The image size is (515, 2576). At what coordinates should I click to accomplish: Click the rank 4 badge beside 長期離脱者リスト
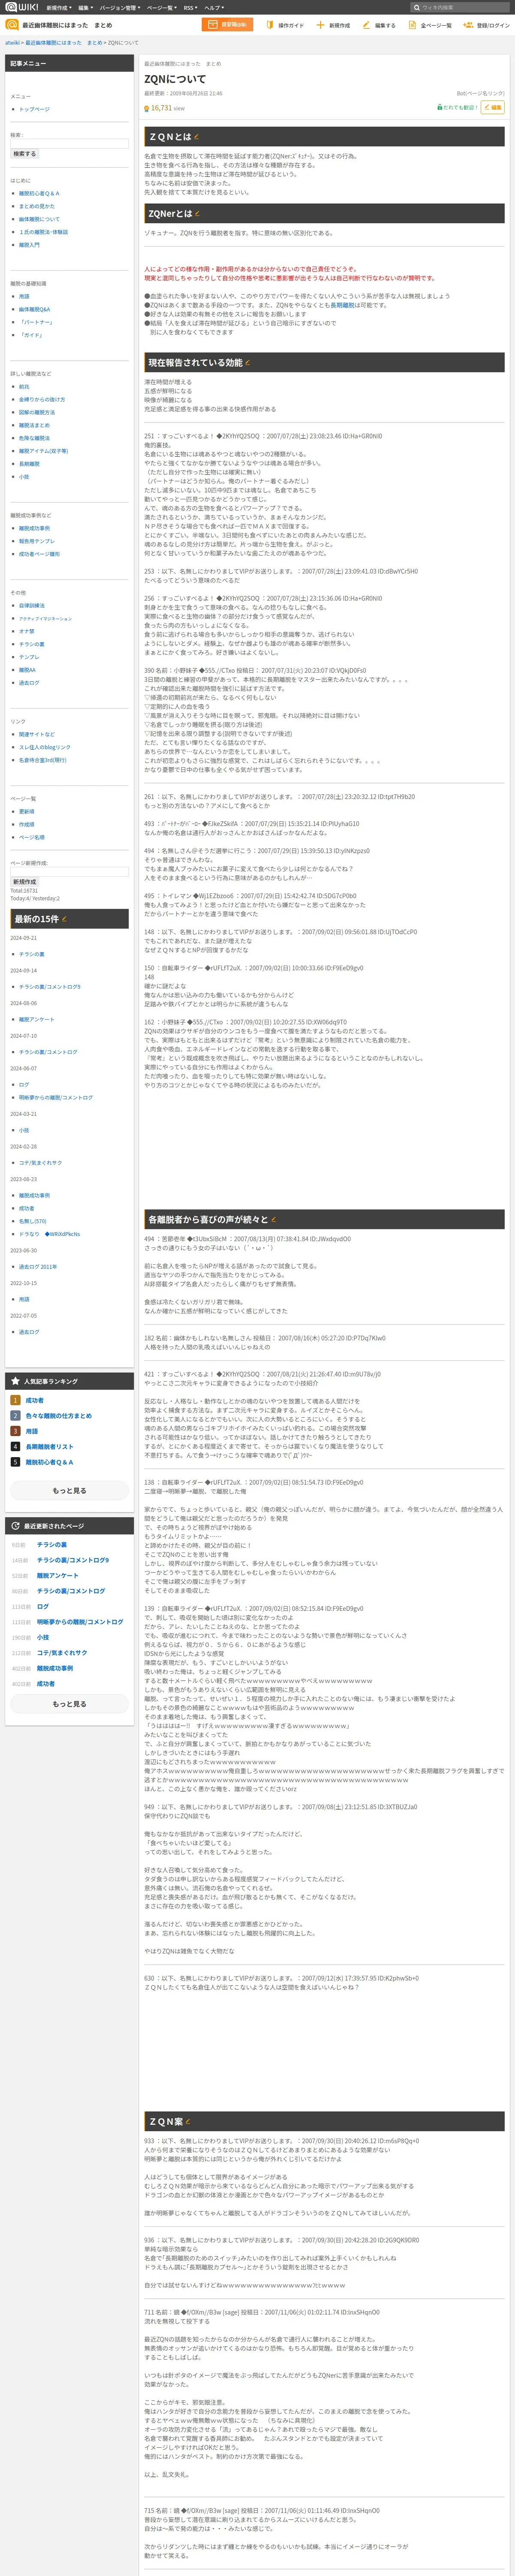click(15, 1446)
